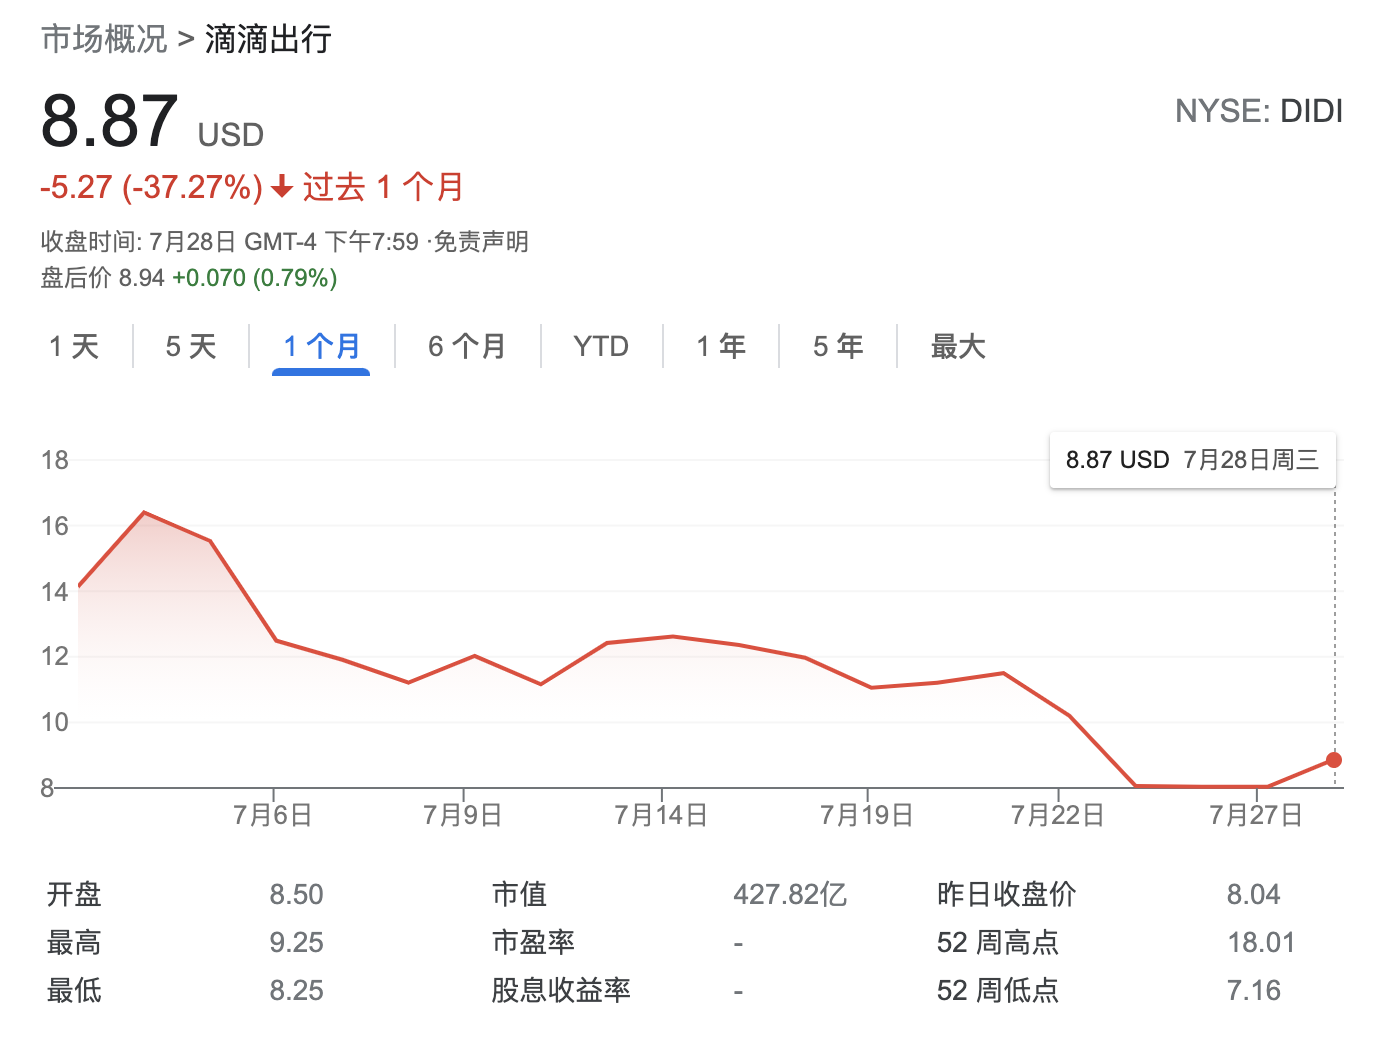
Task: Click the 7月6日 date axis label
Action: pyautogui.click(x=272, y=815)
